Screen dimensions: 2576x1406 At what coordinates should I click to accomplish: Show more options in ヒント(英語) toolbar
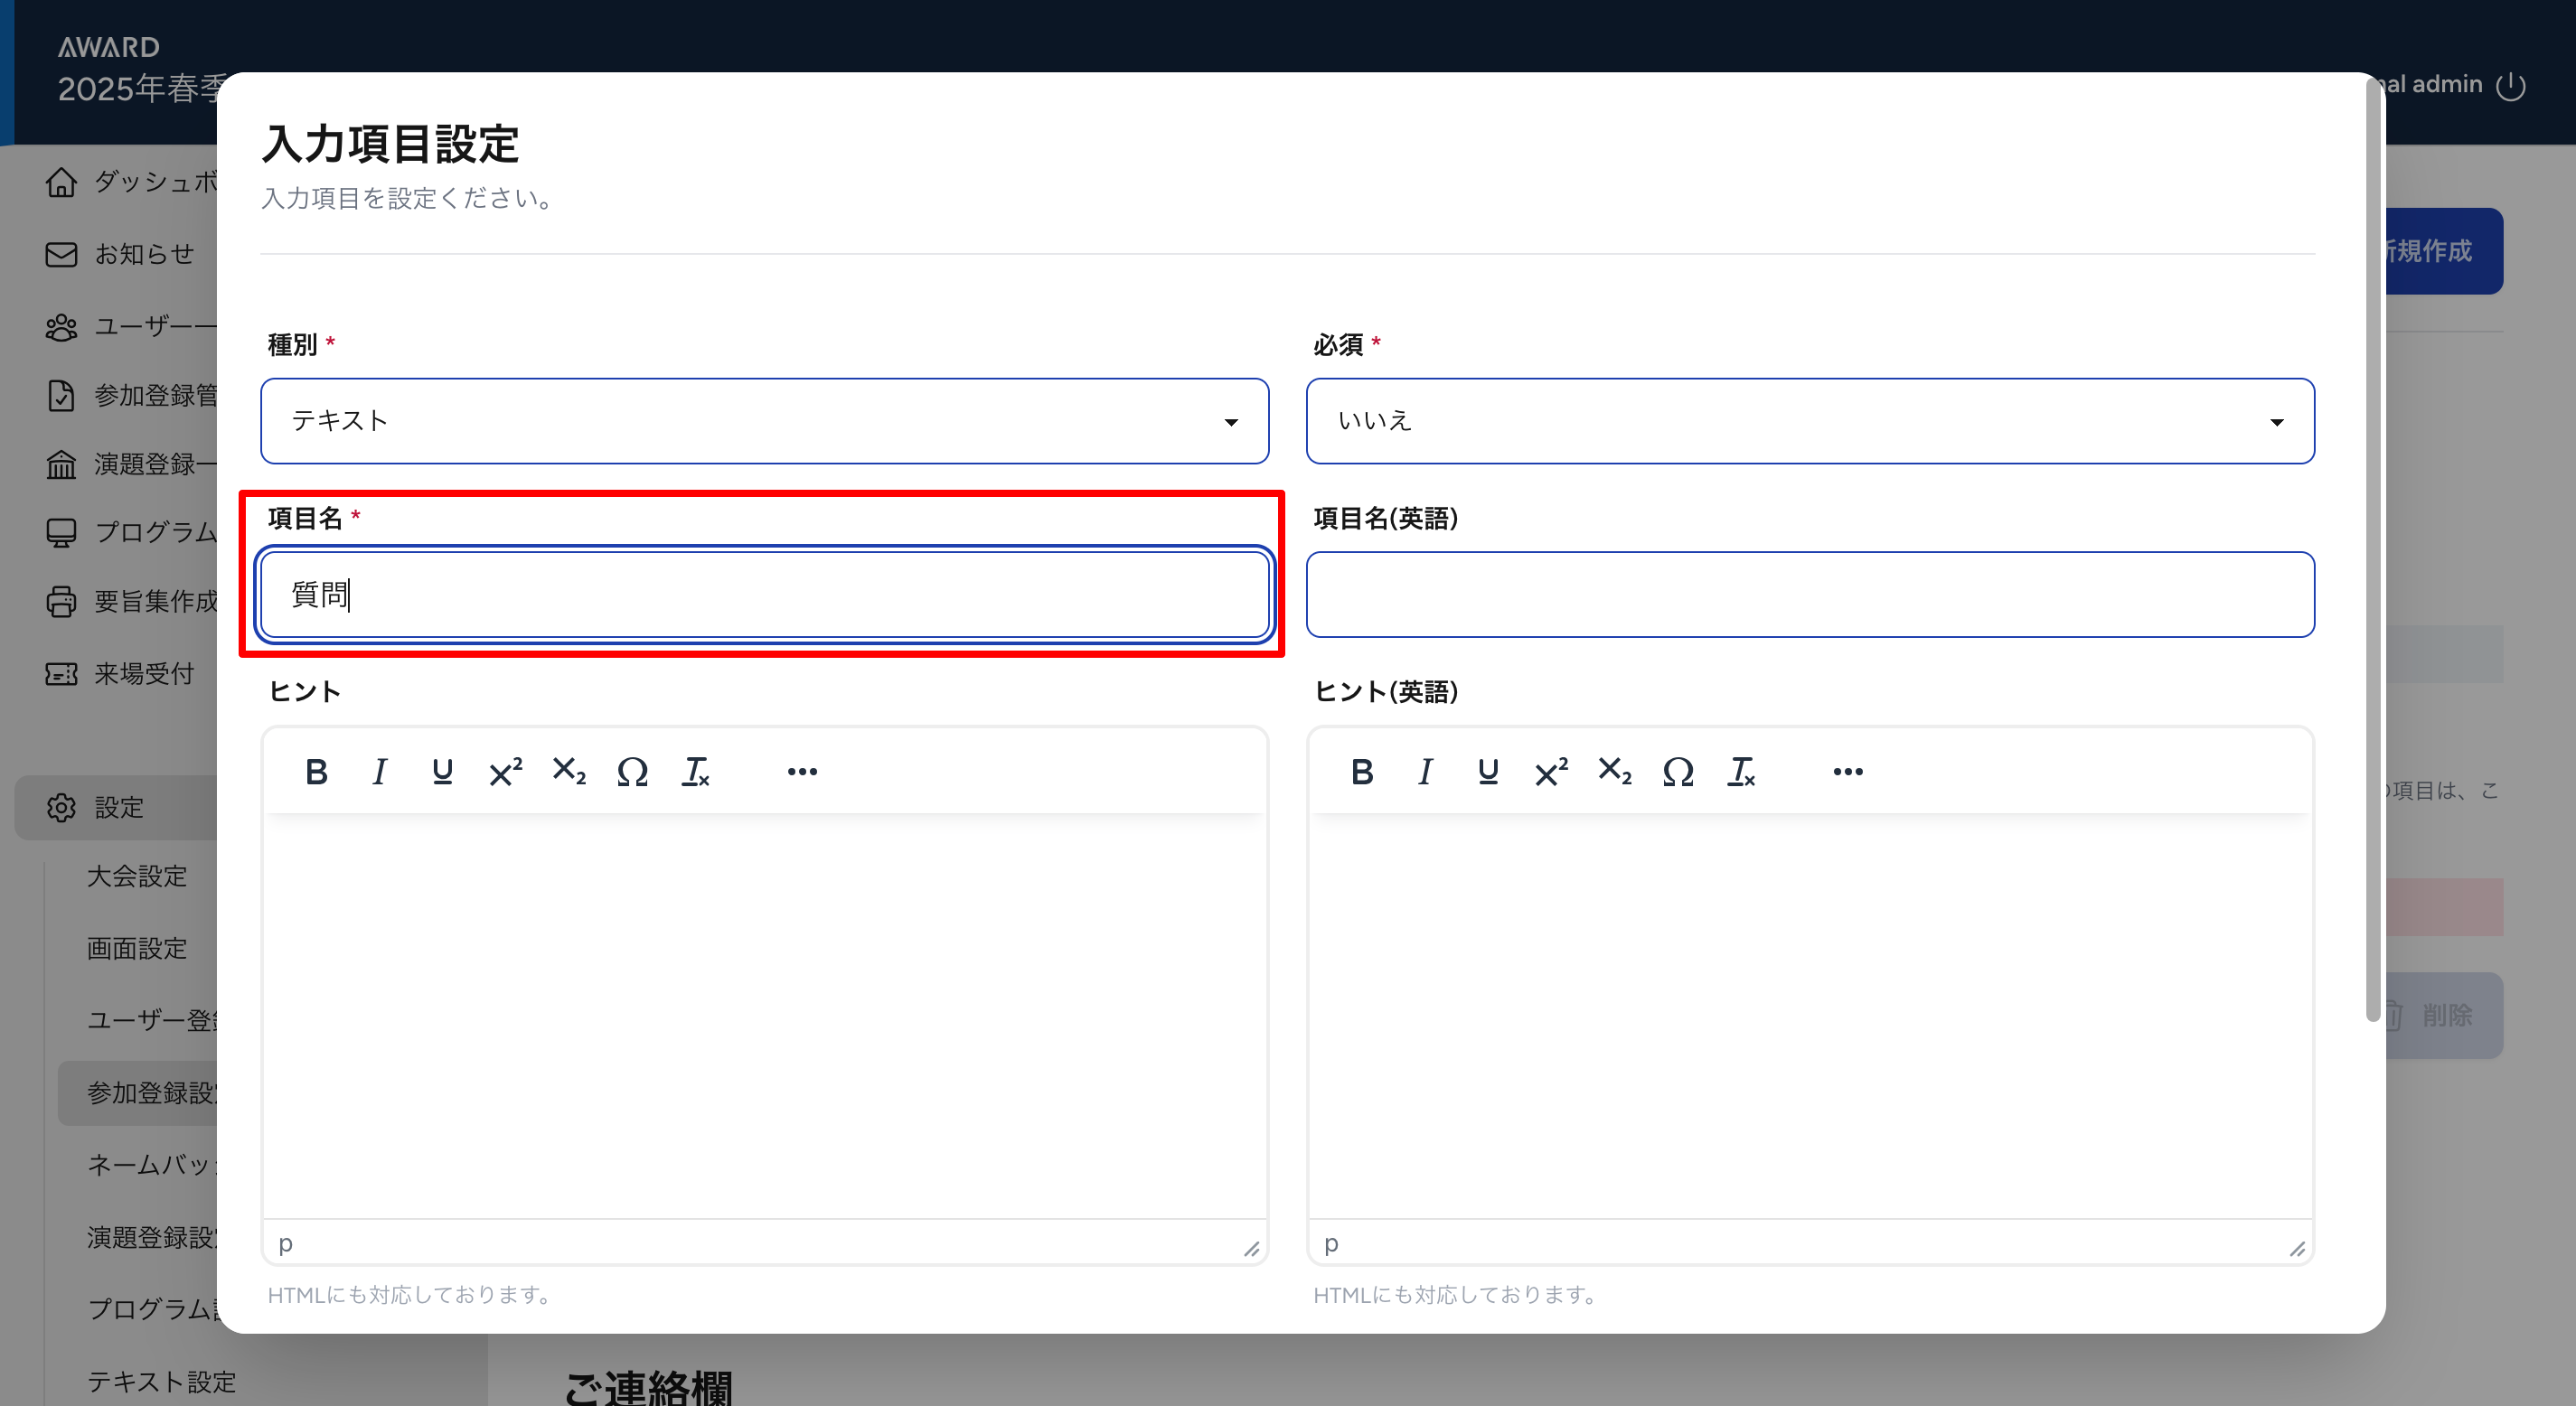pos(1847,772)
